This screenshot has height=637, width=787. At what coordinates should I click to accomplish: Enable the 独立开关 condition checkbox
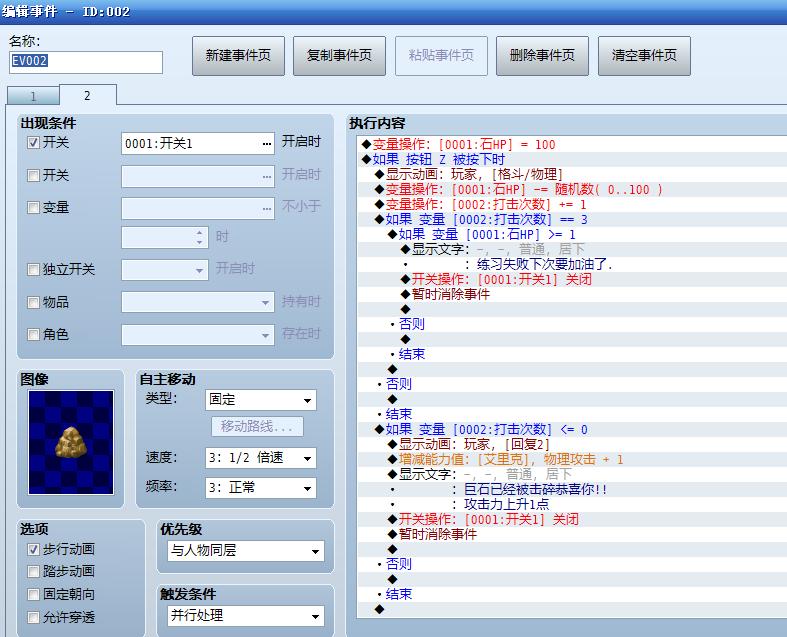pos(33,270)
